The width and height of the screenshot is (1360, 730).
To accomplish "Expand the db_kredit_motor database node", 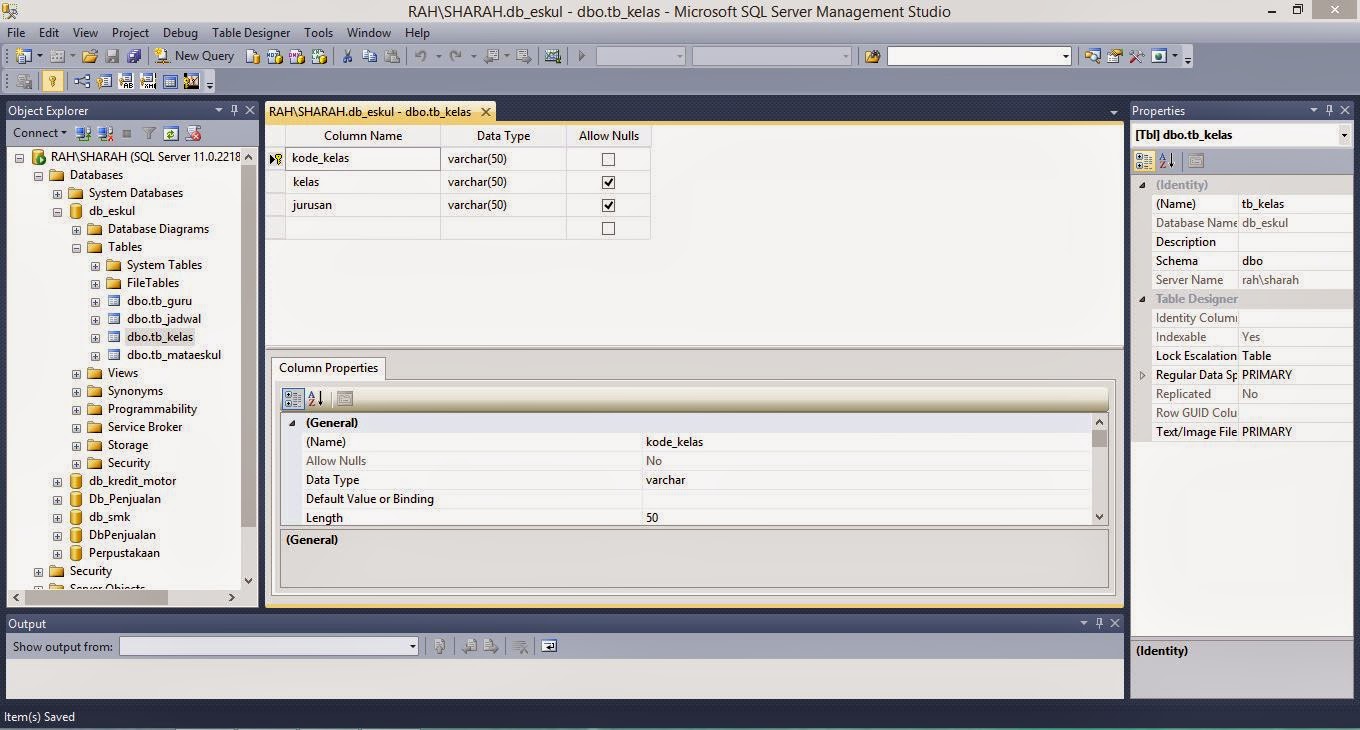I will [58, 481].
